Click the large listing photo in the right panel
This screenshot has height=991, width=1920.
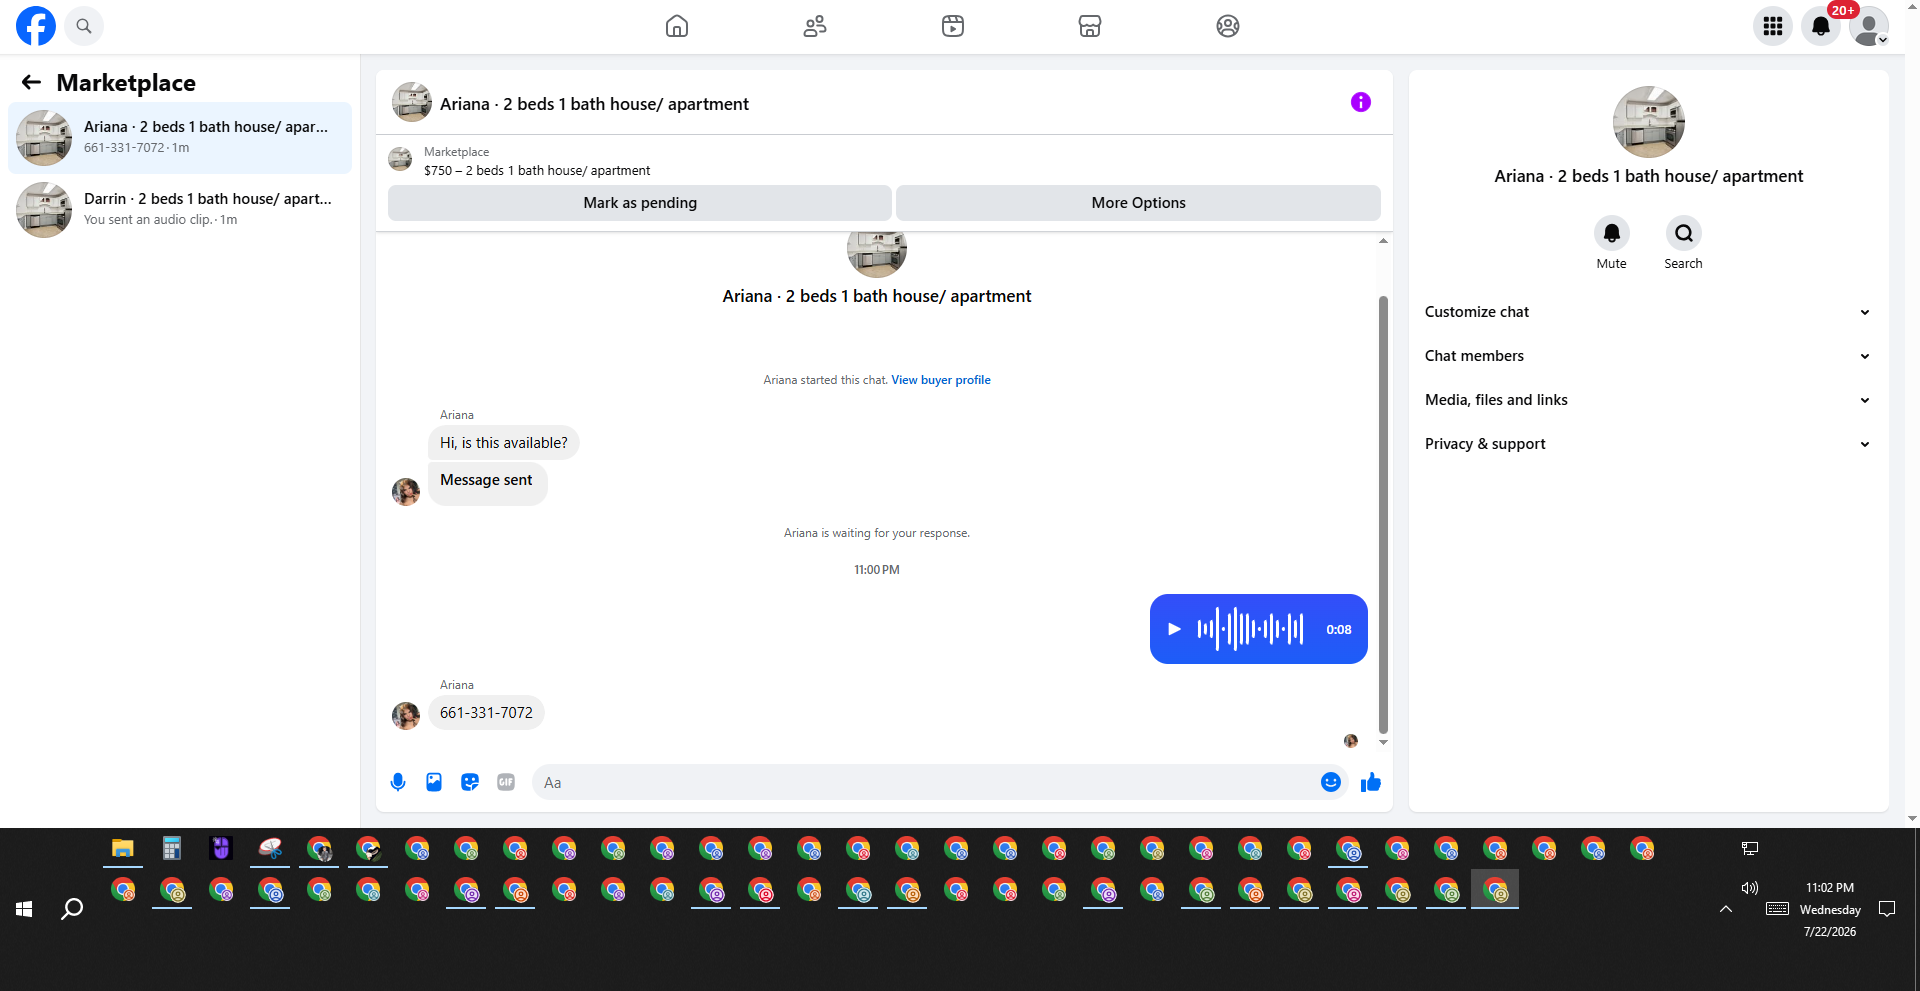click(x=1649, y=122)
